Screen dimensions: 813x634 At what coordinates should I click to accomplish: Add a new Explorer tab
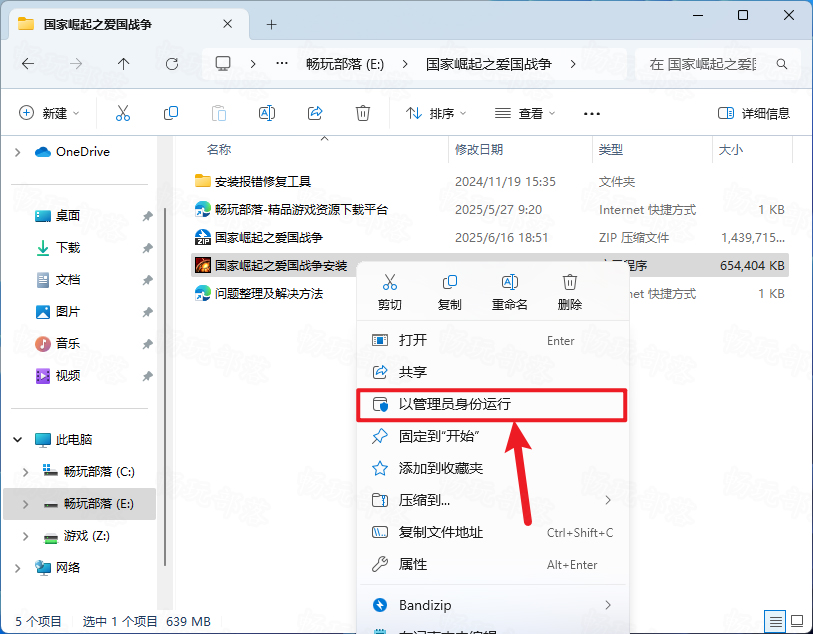tap(271, 24)
